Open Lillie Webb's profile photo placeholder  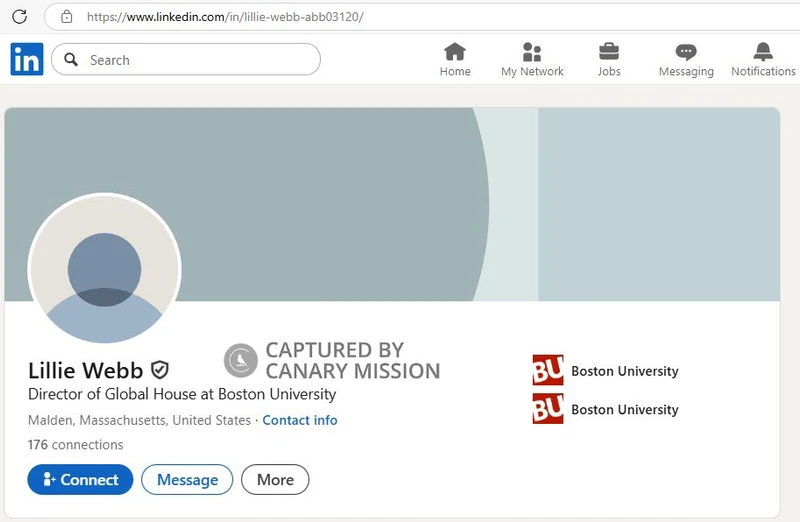tap(105, 268)
